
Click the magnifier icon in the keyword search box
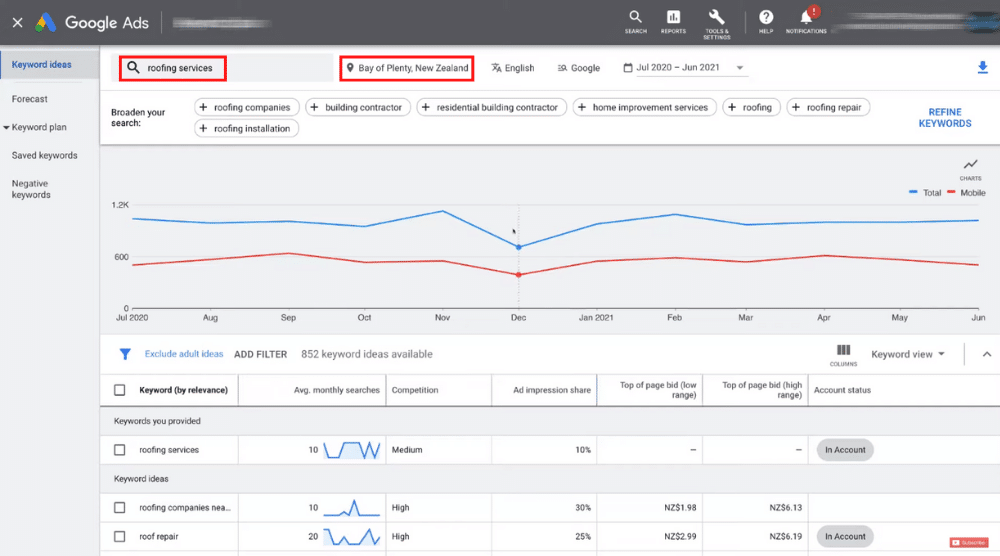click(133, 68)
